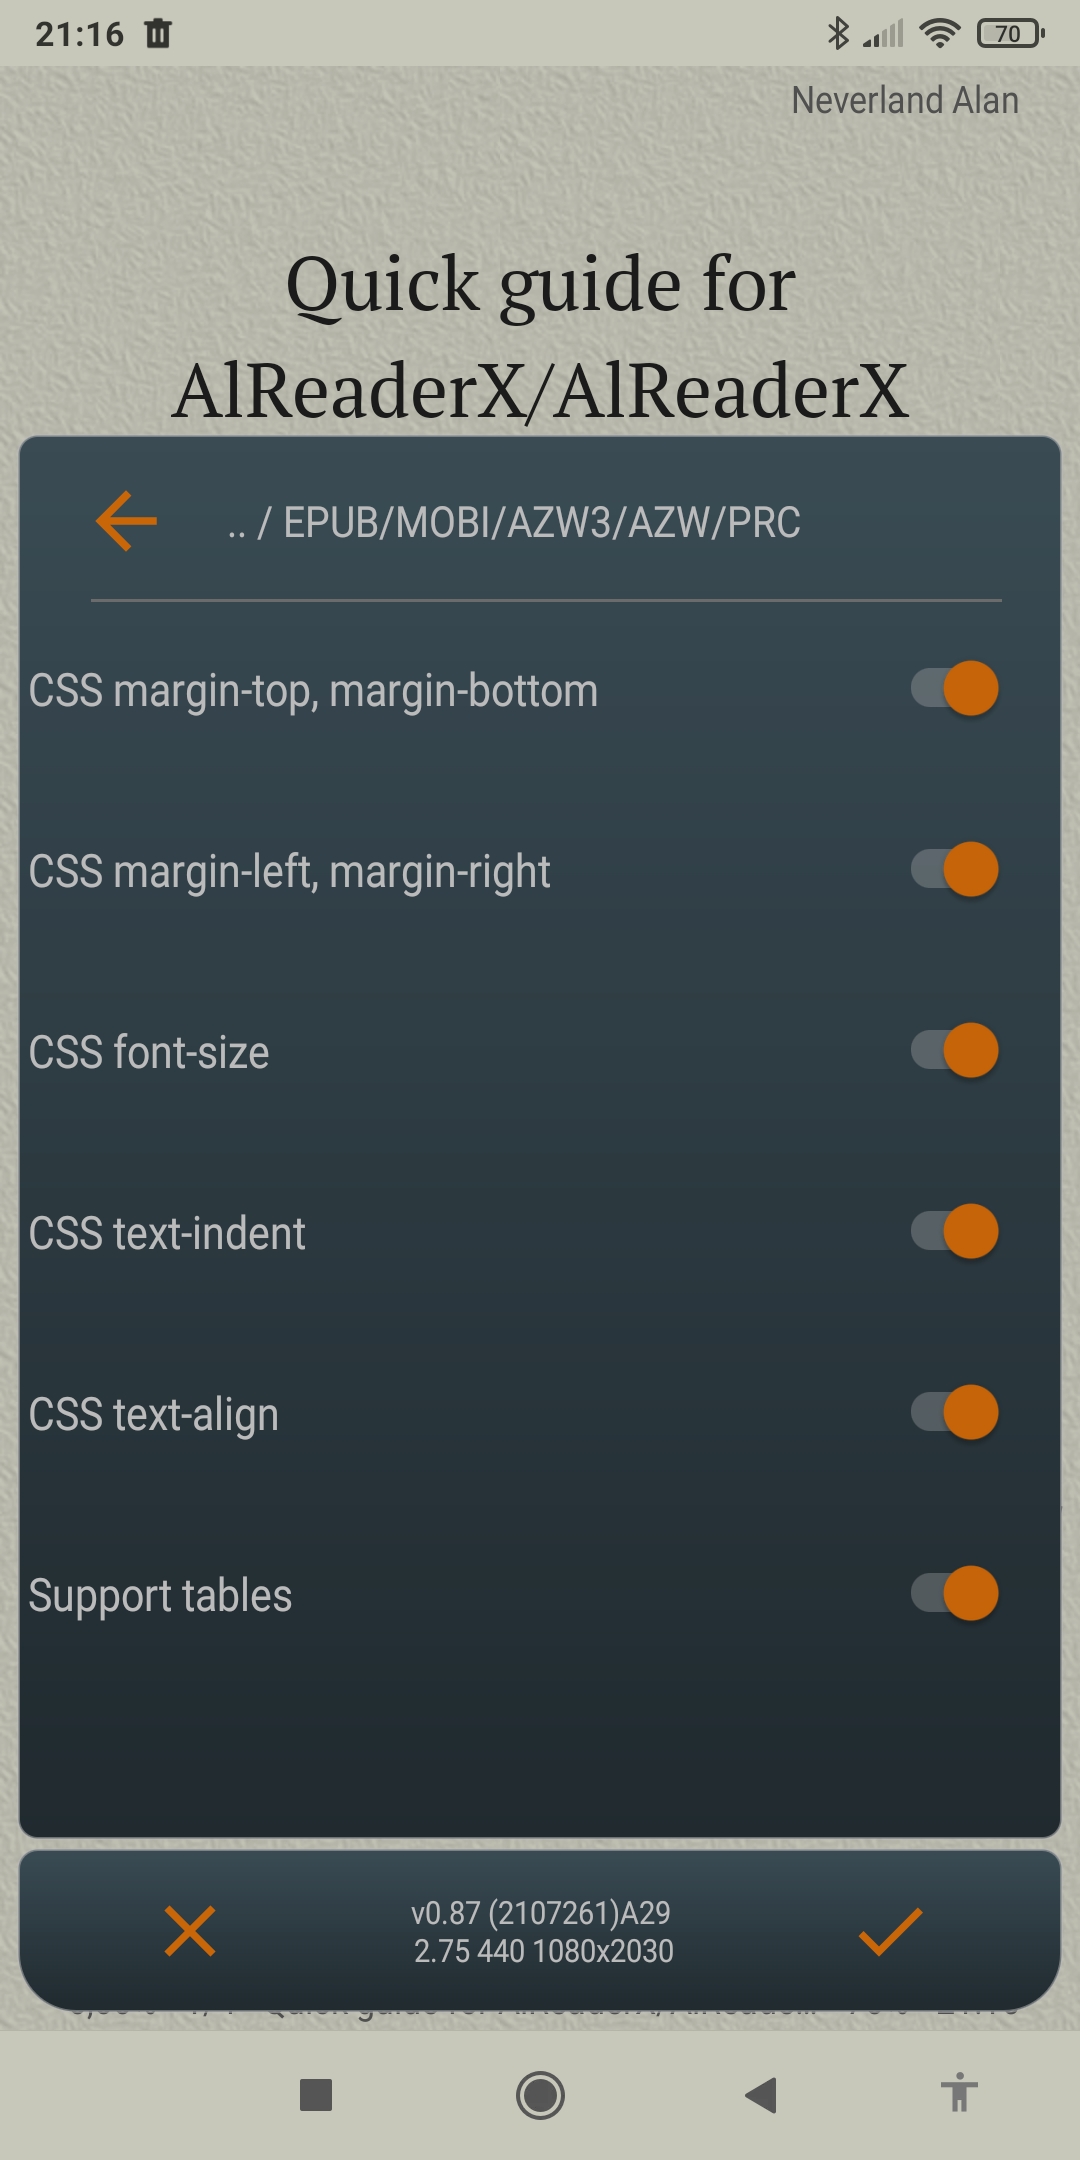Tap the accessibility figure icon

tap(959, 2093)
